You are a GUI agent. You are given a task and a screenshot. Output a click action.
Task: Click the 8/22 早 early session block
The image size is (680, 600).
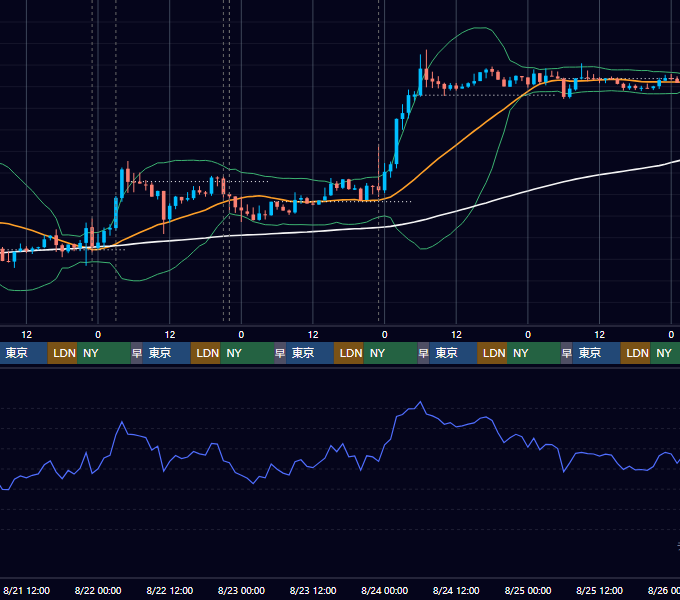click(137, 353)
